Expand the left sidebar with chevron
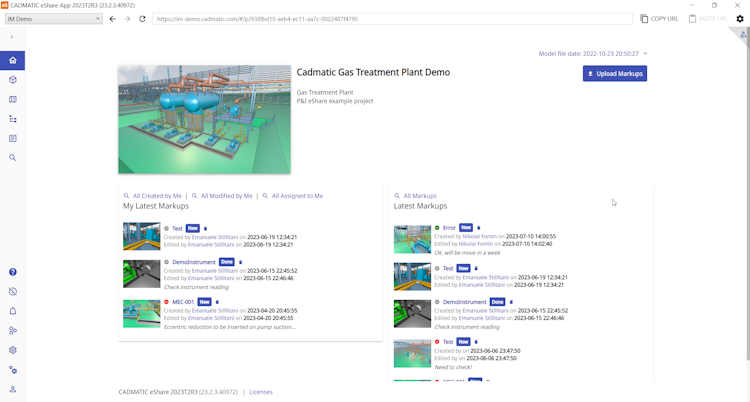This screenshot has width=750, height=402. pyautogui.click(x=11, y=37)
